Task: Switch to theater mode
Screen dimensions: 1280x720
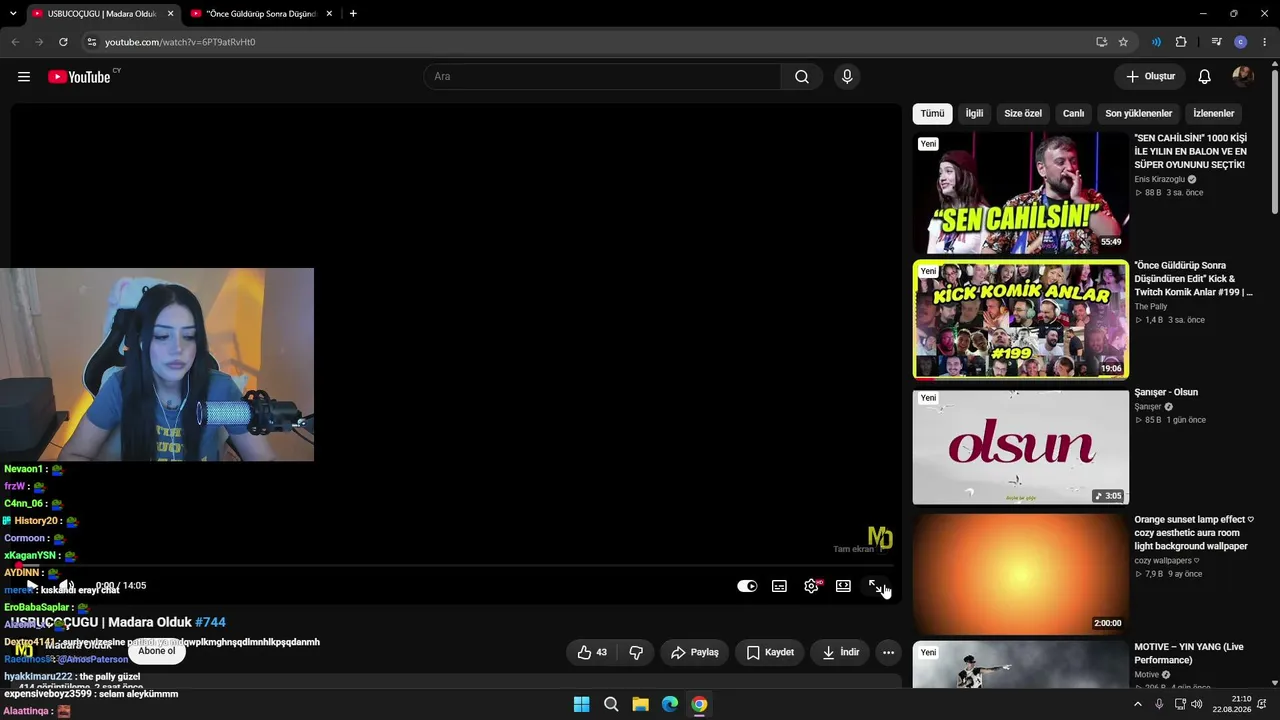Action: click(843, 586)
